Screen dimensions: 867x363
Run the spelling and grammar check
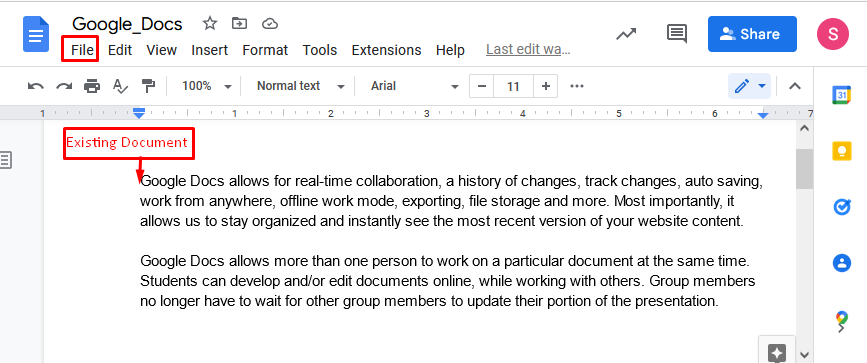(120, 86)
